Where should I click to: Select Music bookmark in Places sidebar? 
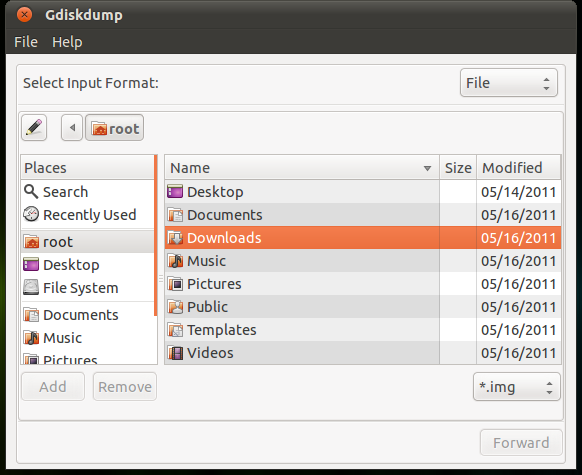tap(88, 338)
